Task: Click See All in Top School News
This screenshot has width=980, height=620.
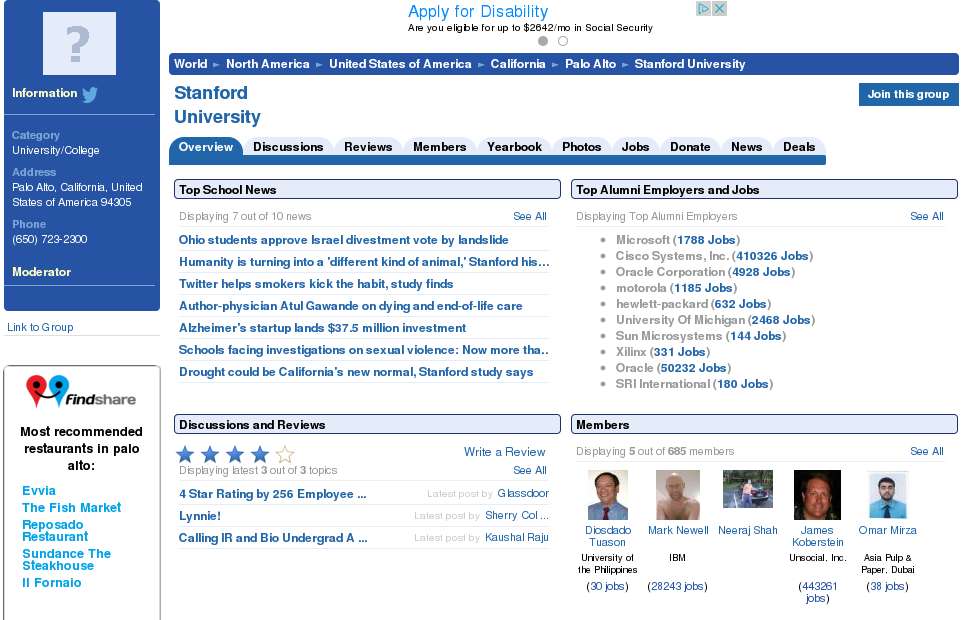Action: click(529, 216)
